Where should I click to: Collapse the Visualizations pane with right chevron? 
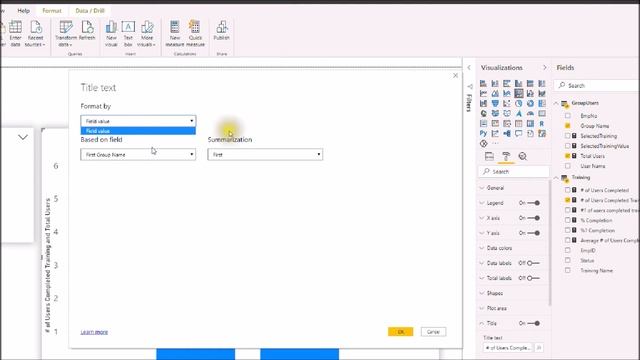pos(544,67)
